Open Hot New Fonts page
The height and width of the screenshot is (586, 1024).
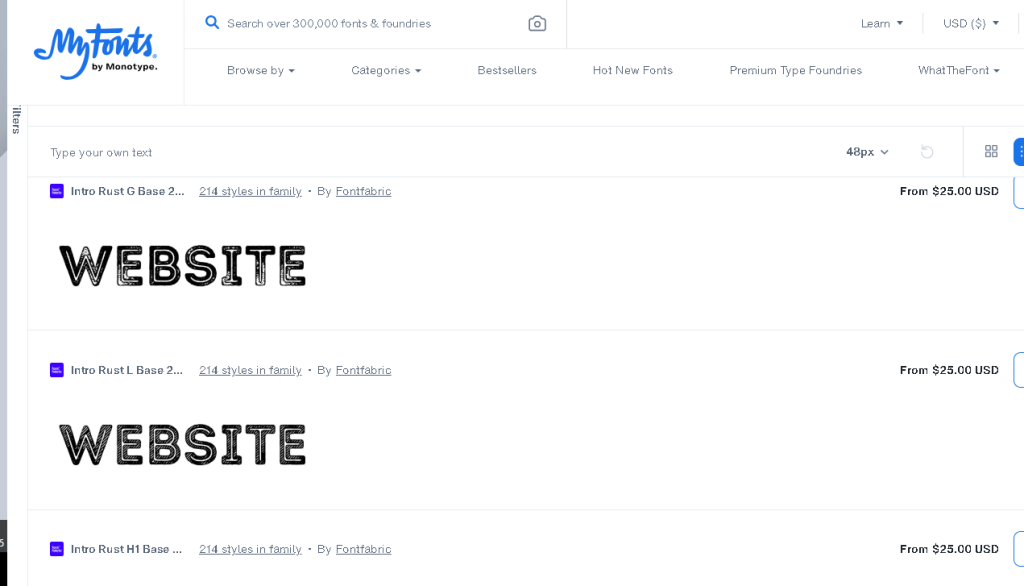pos(632,70)
